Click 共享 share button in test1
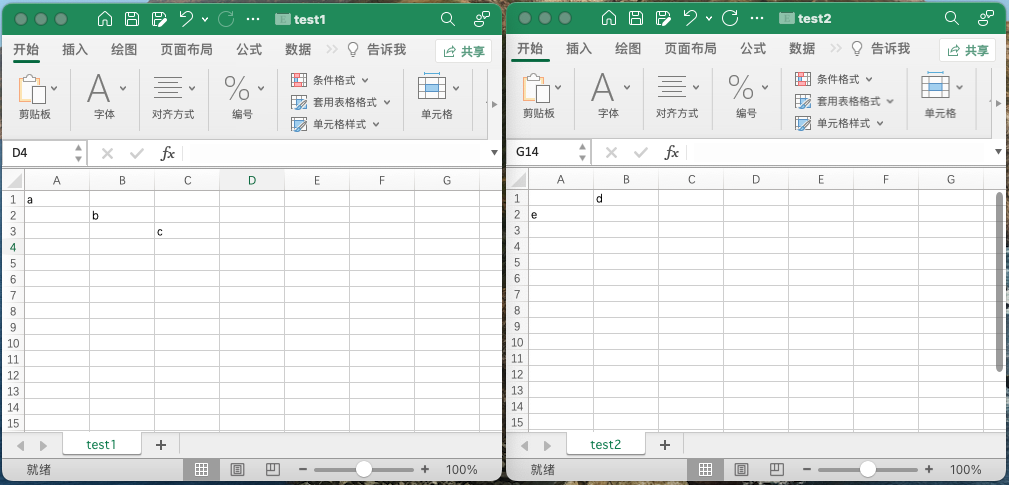The width and height of the screenshot is (1009, 485). pyautogui.click(x=463, y=51)
